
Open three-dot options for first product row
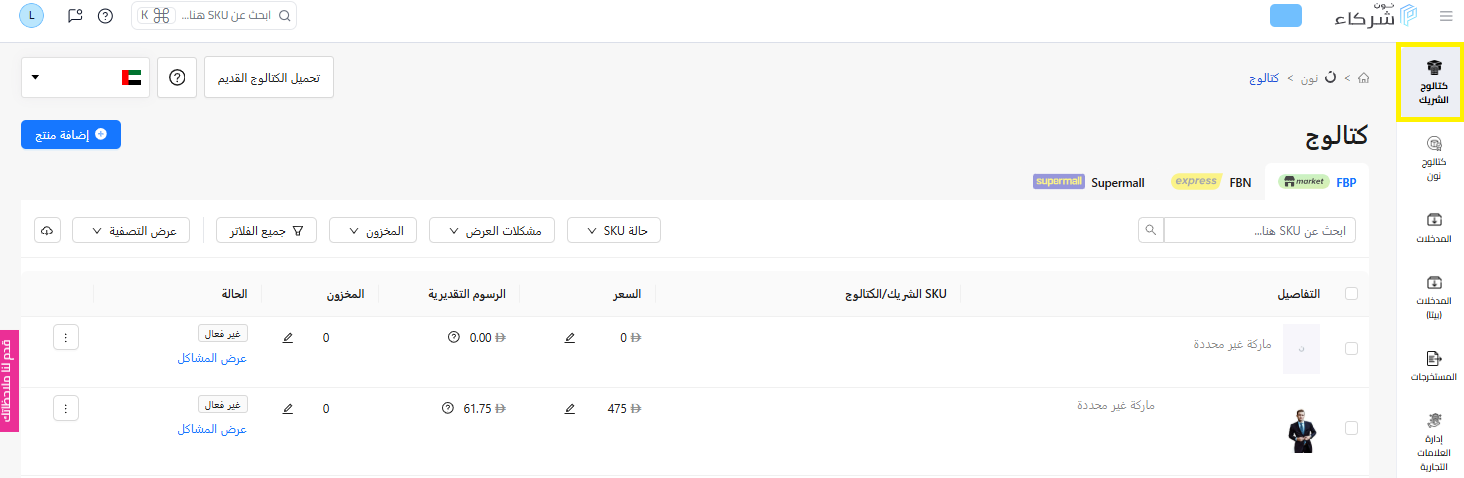point(66,338)
